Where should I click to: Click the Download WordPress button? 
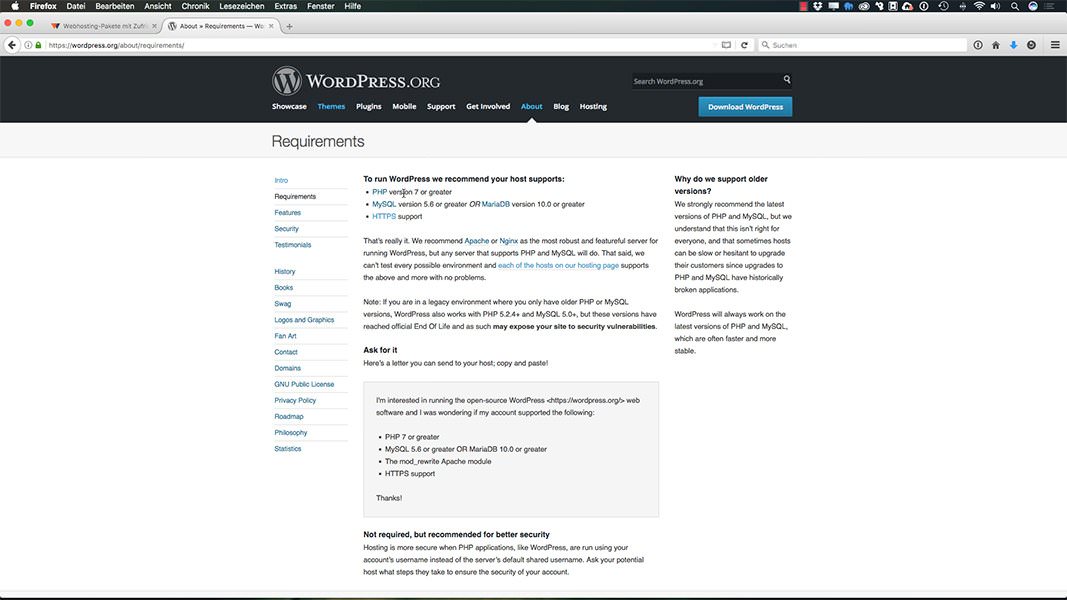coord(745,107)
